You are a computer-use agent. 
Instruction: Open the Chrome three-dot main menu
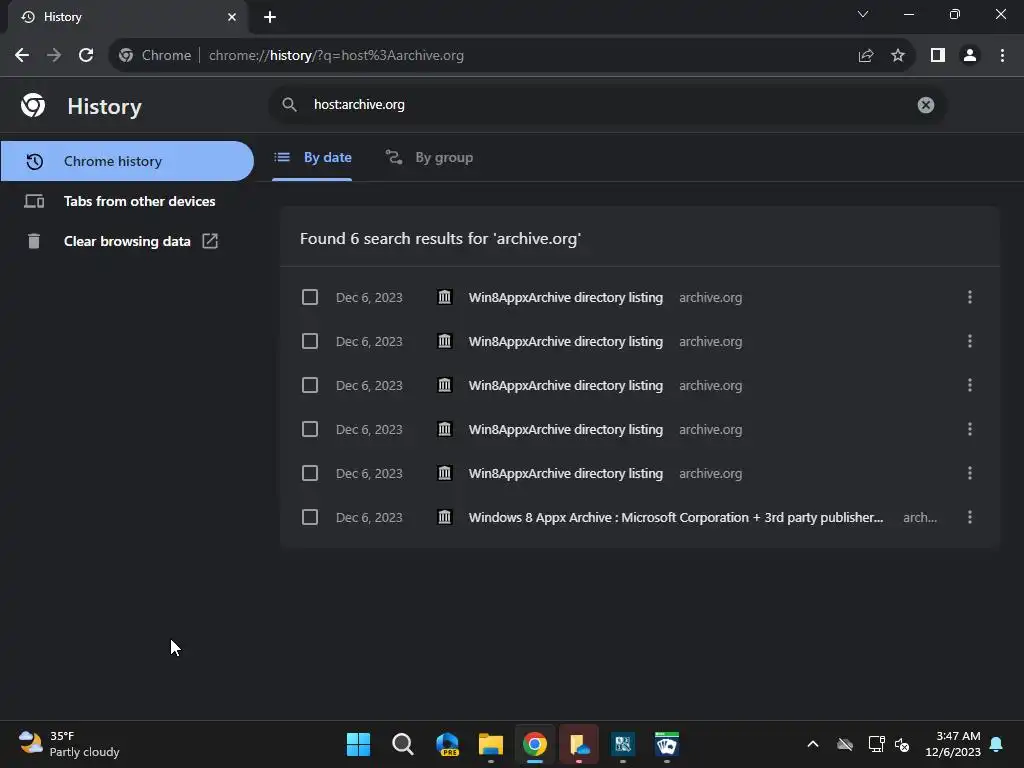click(x=1002, y=56)
